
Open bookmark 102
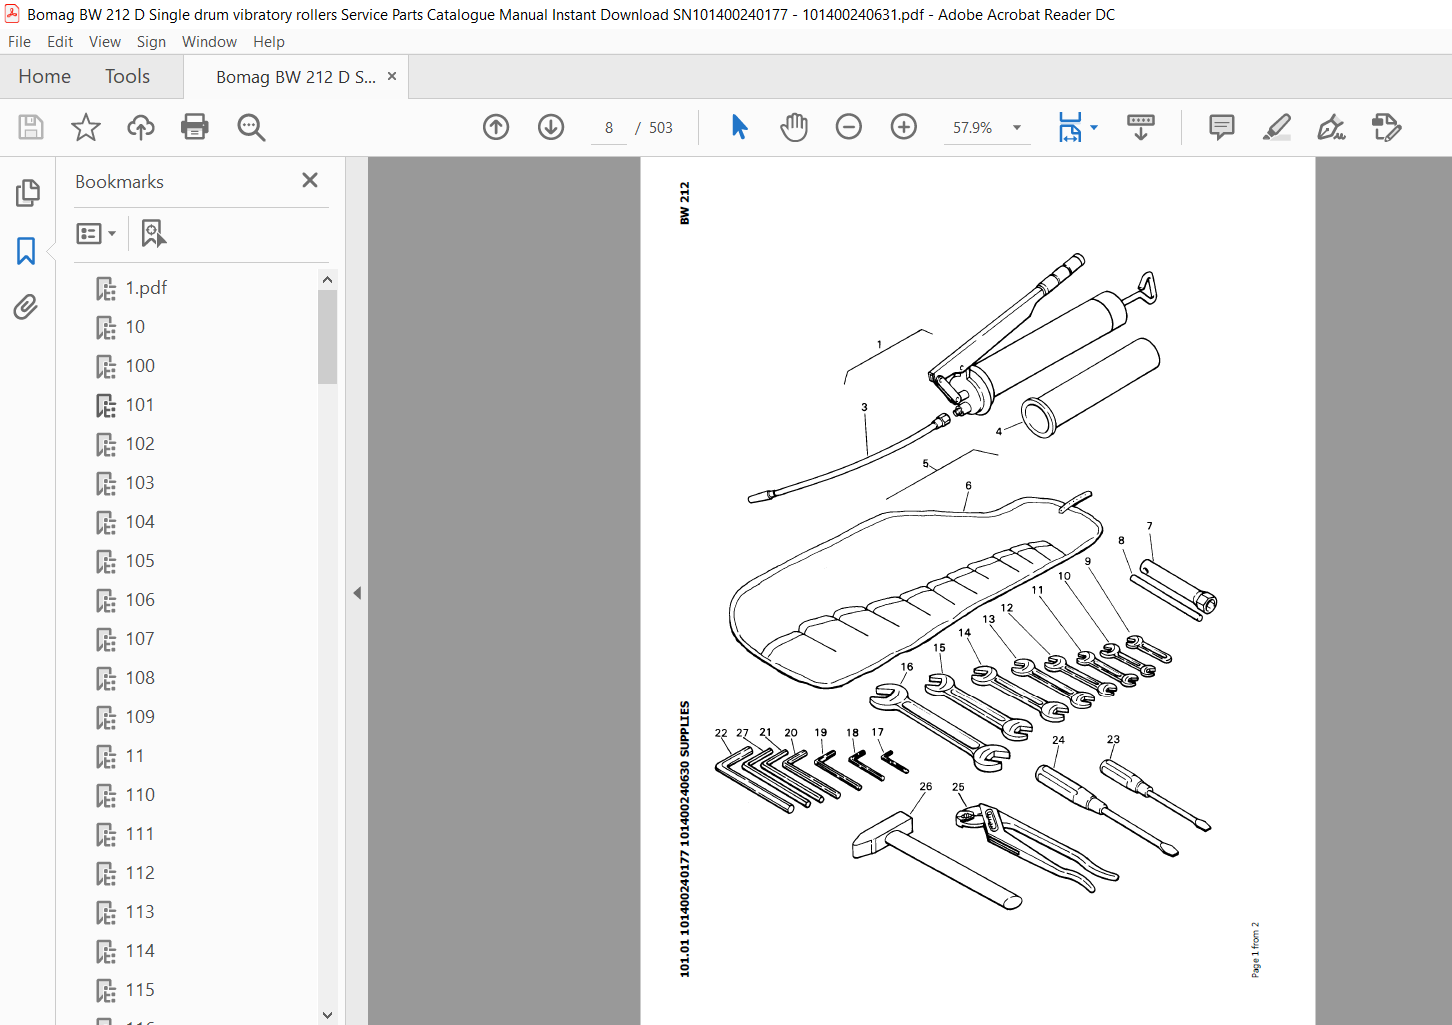(x=140, y=444)
